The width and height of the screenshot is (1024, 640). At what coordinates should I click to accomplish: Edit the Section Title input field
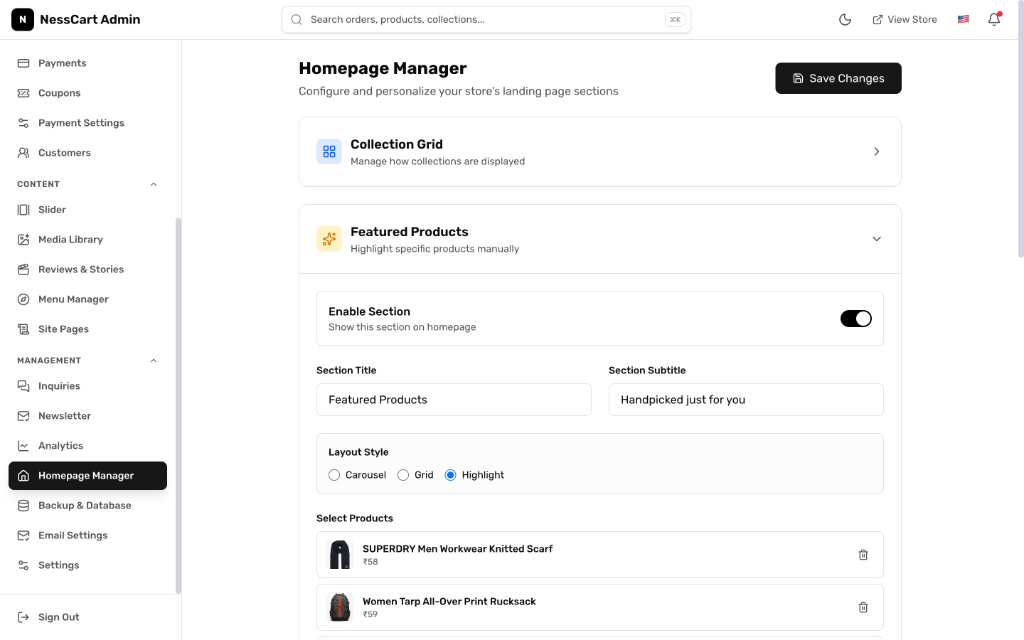(x=454, y=399)
